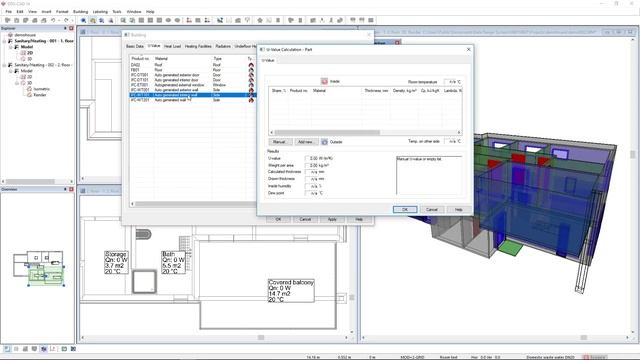Open the Tools menu
The height and width of the screenshot is (360, 640).
click(117, 11)
